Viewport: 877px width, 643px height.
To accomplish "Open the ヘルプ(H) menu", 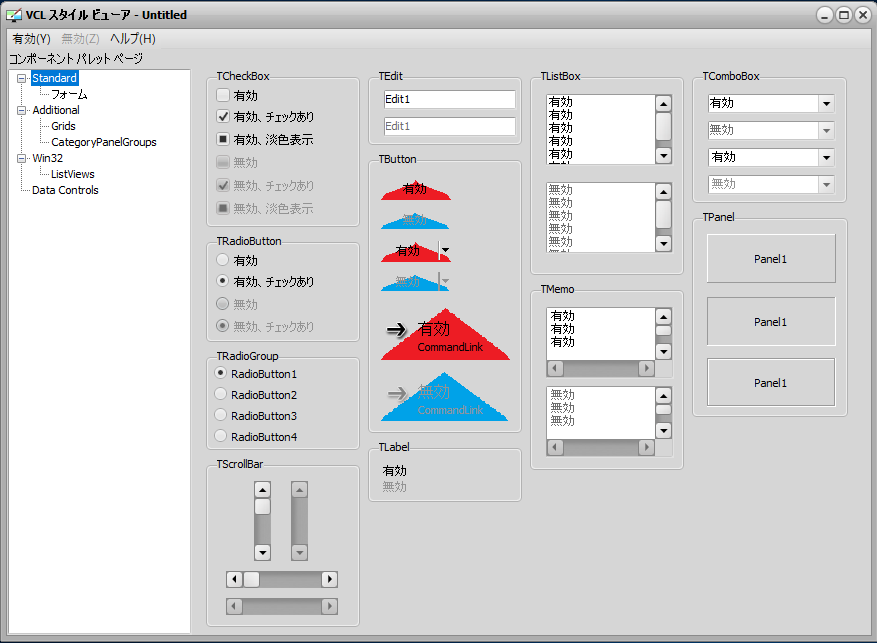I will tap(133, 39).
